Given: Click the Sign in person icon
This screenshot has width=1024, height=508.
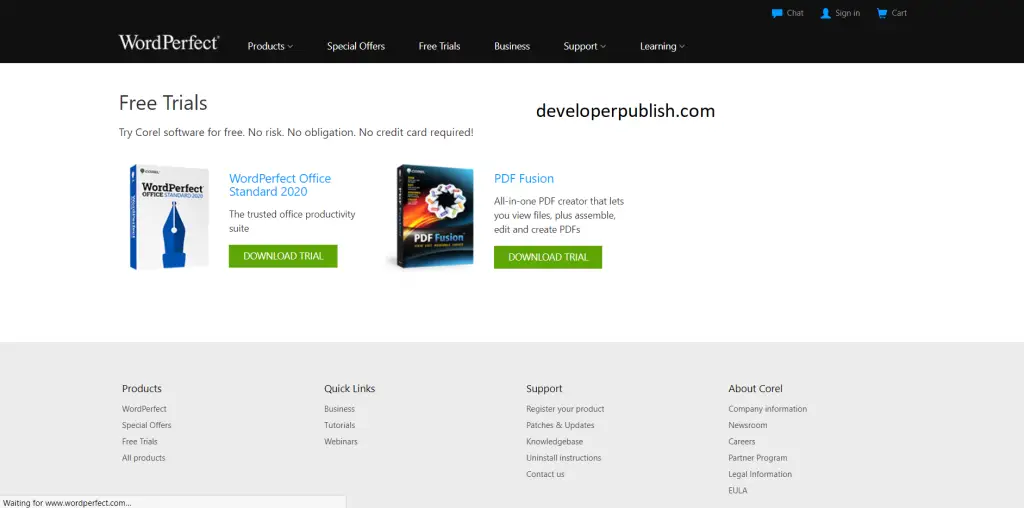Looking at the screenshot, I should [825, 13].
